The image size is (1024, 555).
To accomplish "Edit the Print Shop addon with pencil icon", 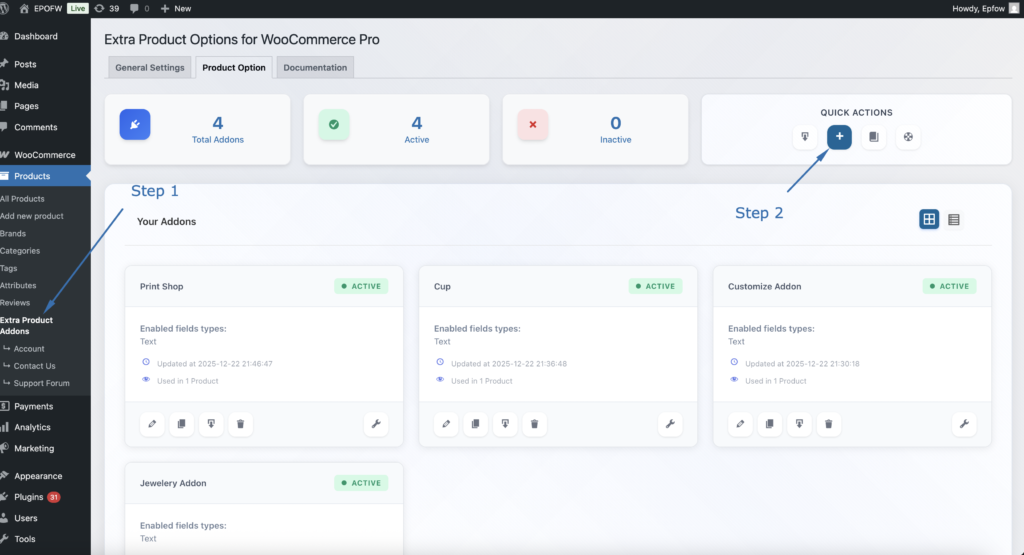I will (152, 424).
